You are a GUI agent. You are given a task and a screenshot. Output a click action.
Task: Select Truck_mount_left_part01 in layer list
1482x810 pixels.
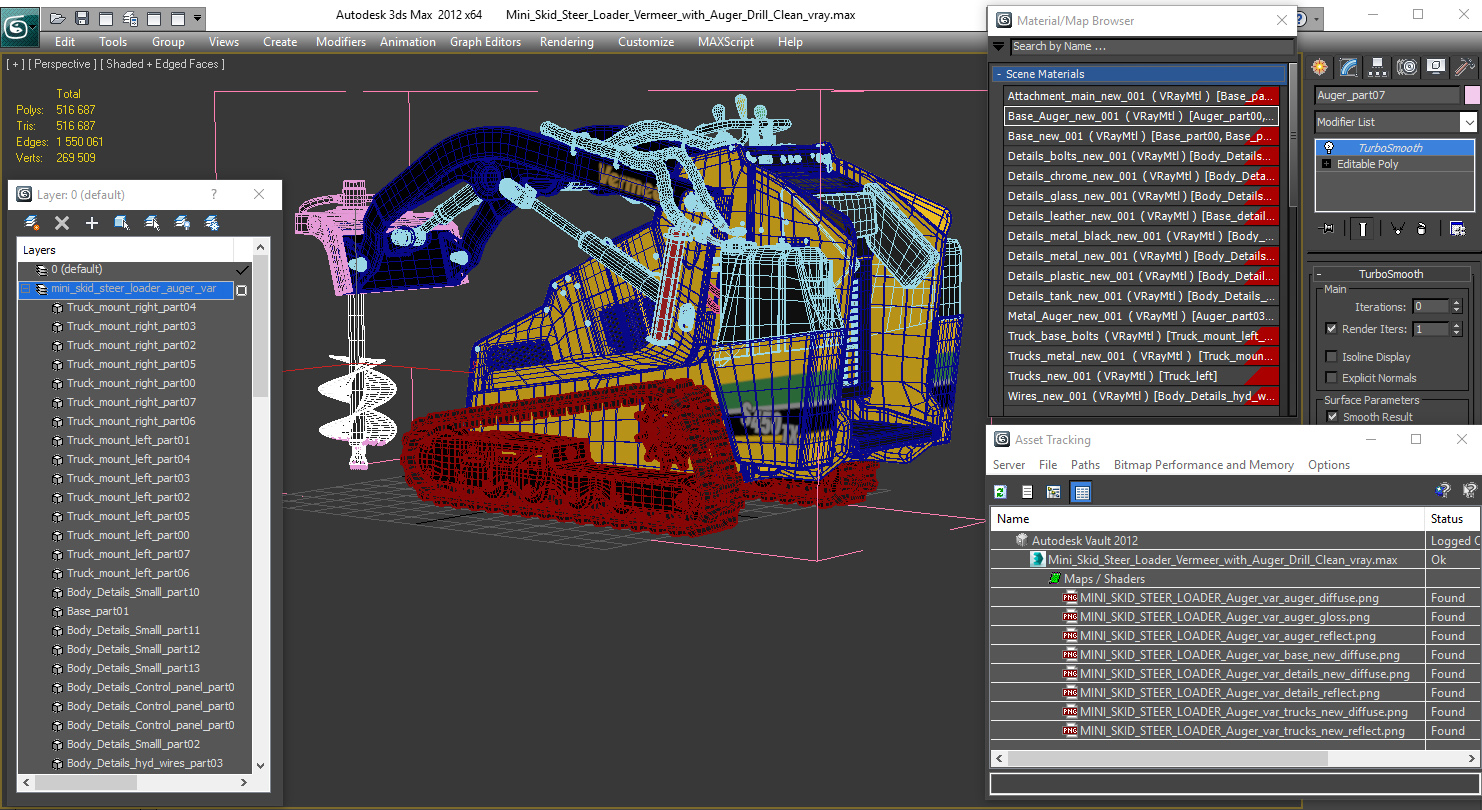(128, 440)
